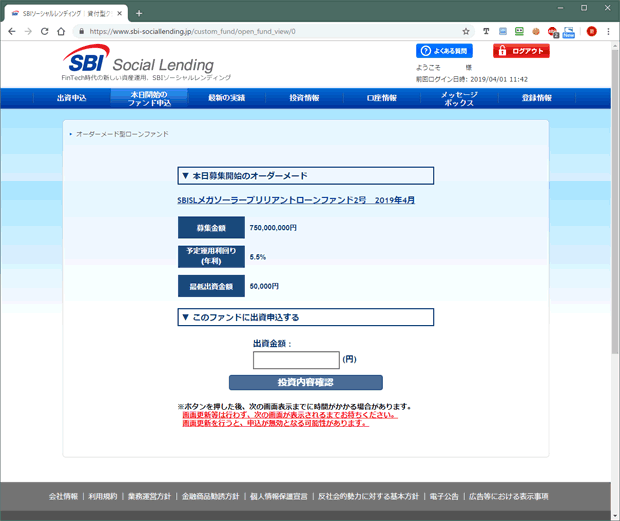Click the blue 'New' extension icon
This screenshot has width=620, height=521.
click(569, 32)
